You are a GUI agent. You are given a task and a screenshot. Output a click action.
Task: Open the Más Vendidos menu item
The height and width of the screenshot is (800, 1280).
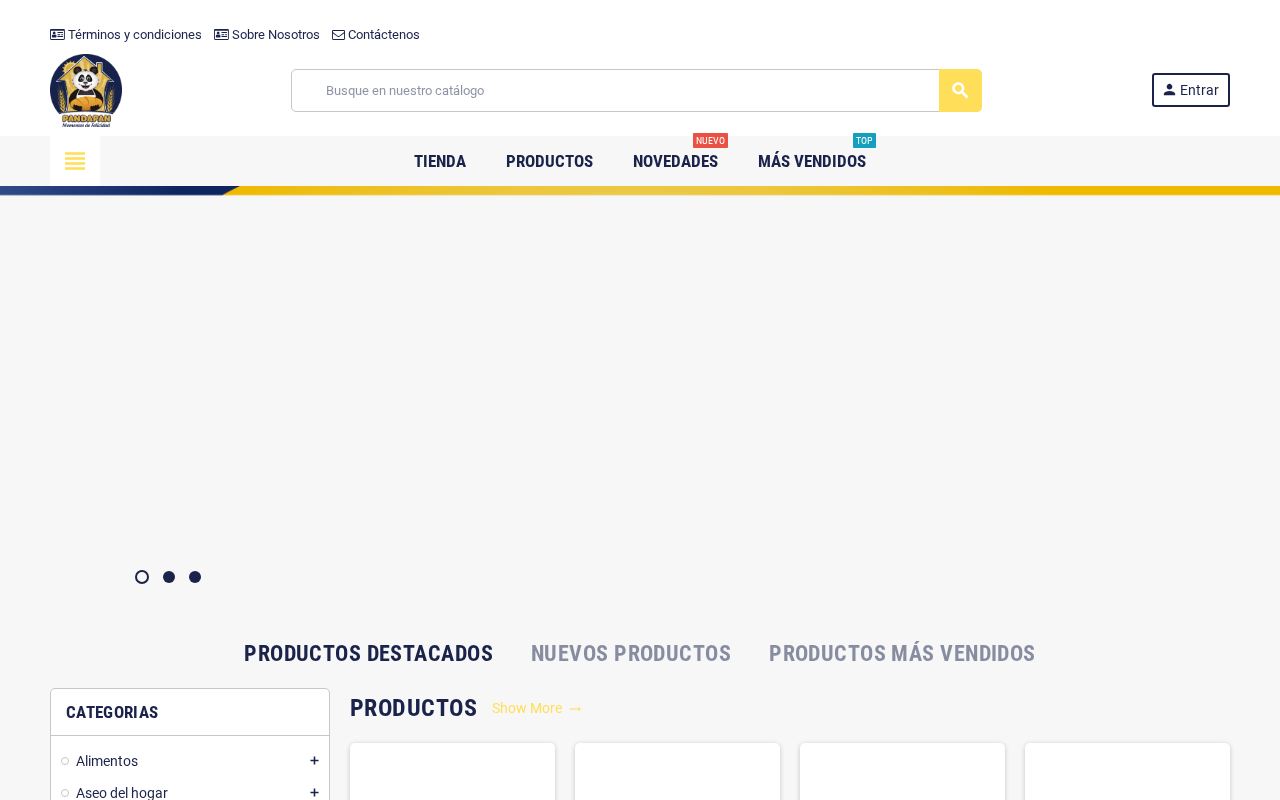(812, 161)
